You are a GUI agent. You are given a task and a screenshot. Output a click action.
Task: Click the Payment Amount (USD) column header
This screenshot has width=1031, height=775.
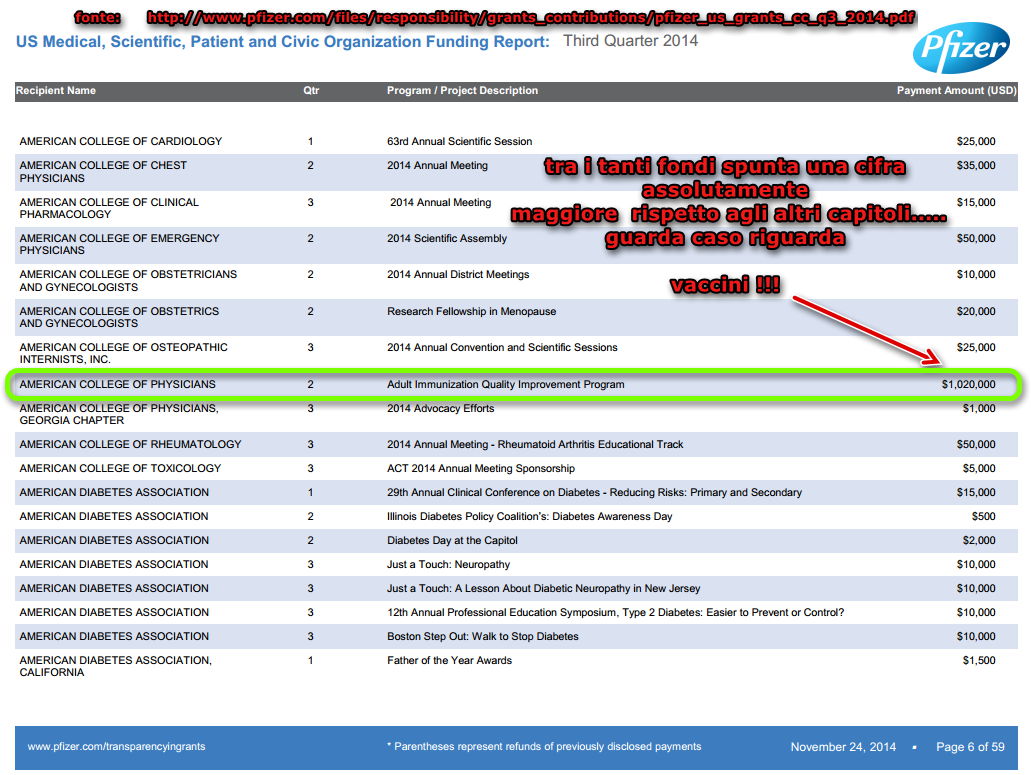pyautogui.click(x=957, y=91)
